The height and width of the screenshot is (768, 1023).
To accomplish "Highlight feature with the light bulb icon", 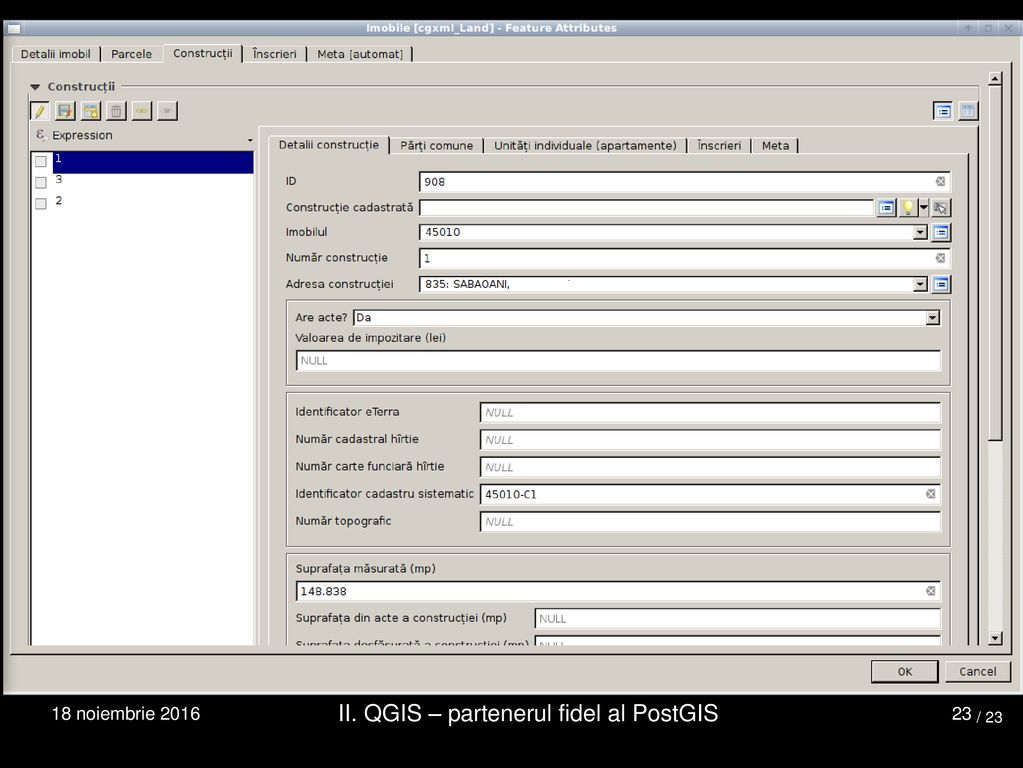I will [908, 207].
